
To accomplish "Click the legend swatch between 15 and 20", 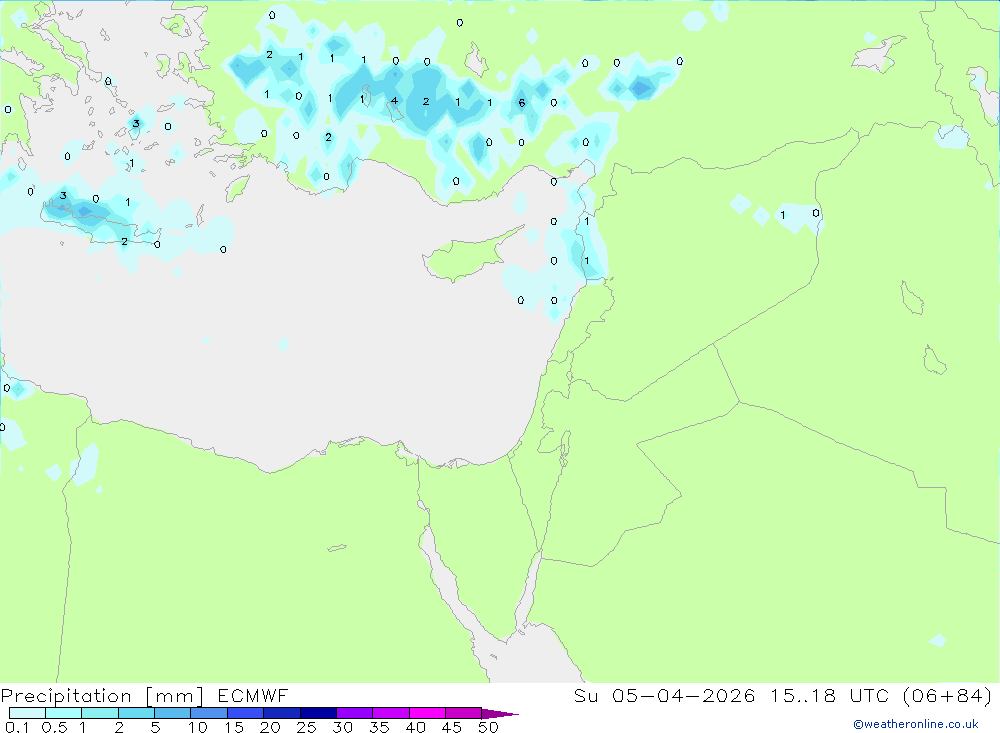I will (246, 713).
